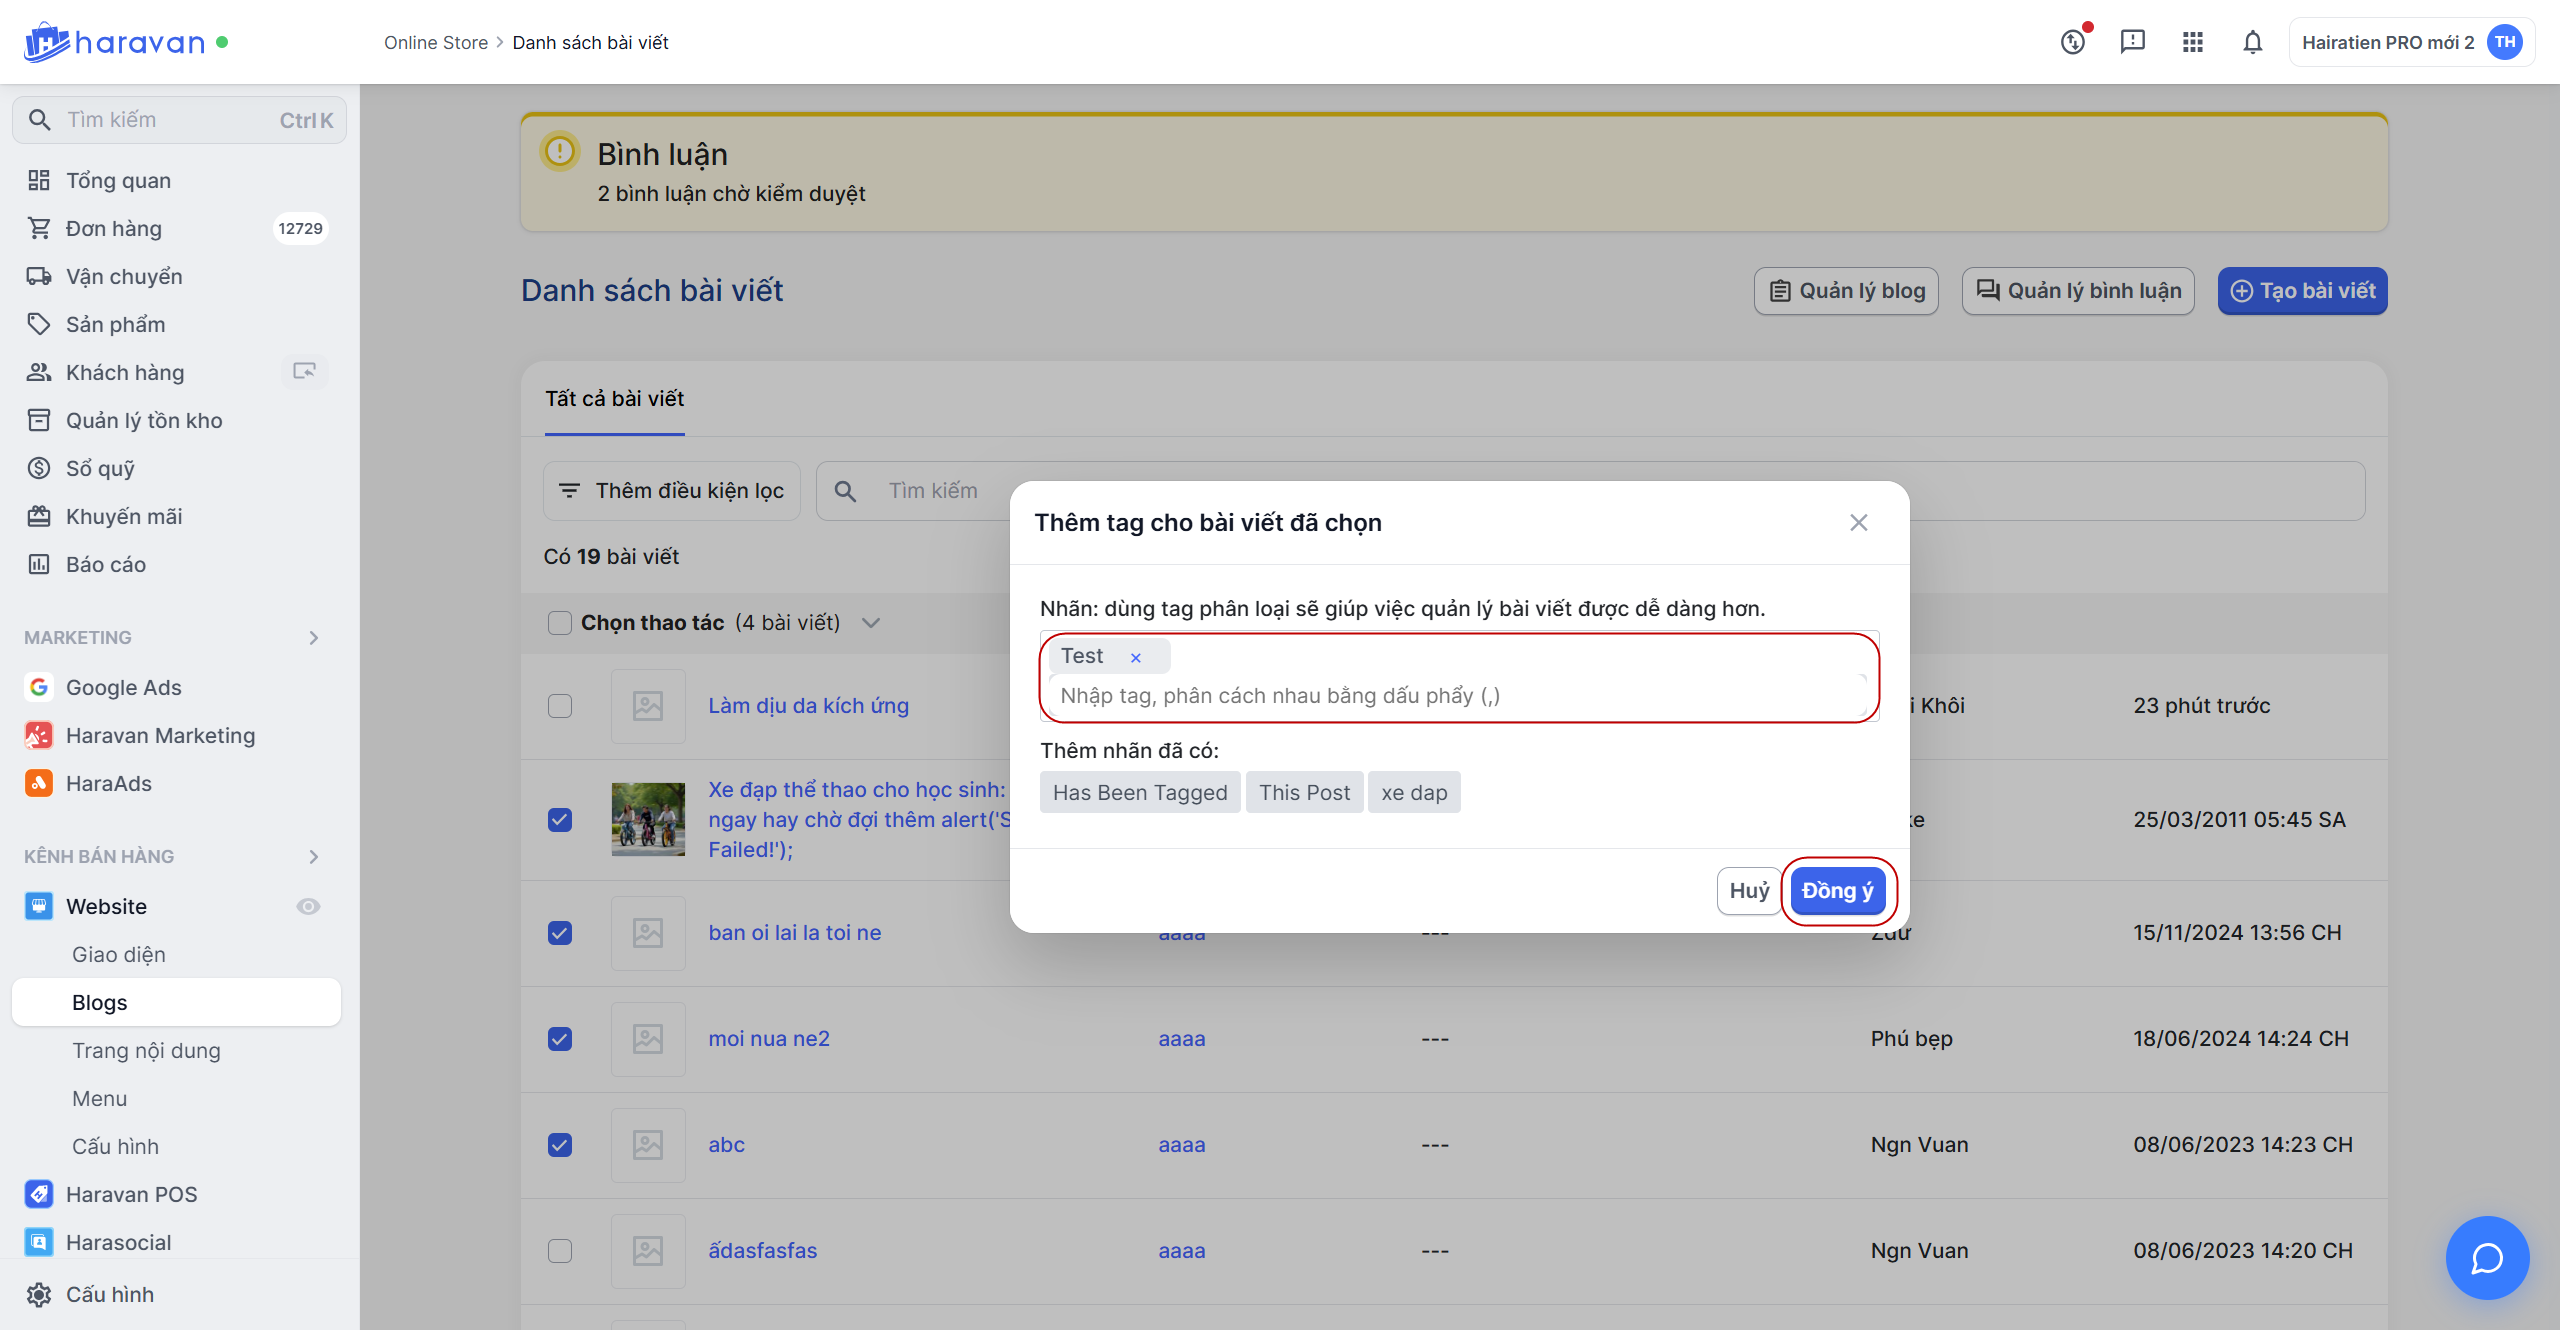Image resolution: width=2560 pixels, height=1330 pixels.
Task: Toggle Website visibility eye icon
Action: point(308,906)
